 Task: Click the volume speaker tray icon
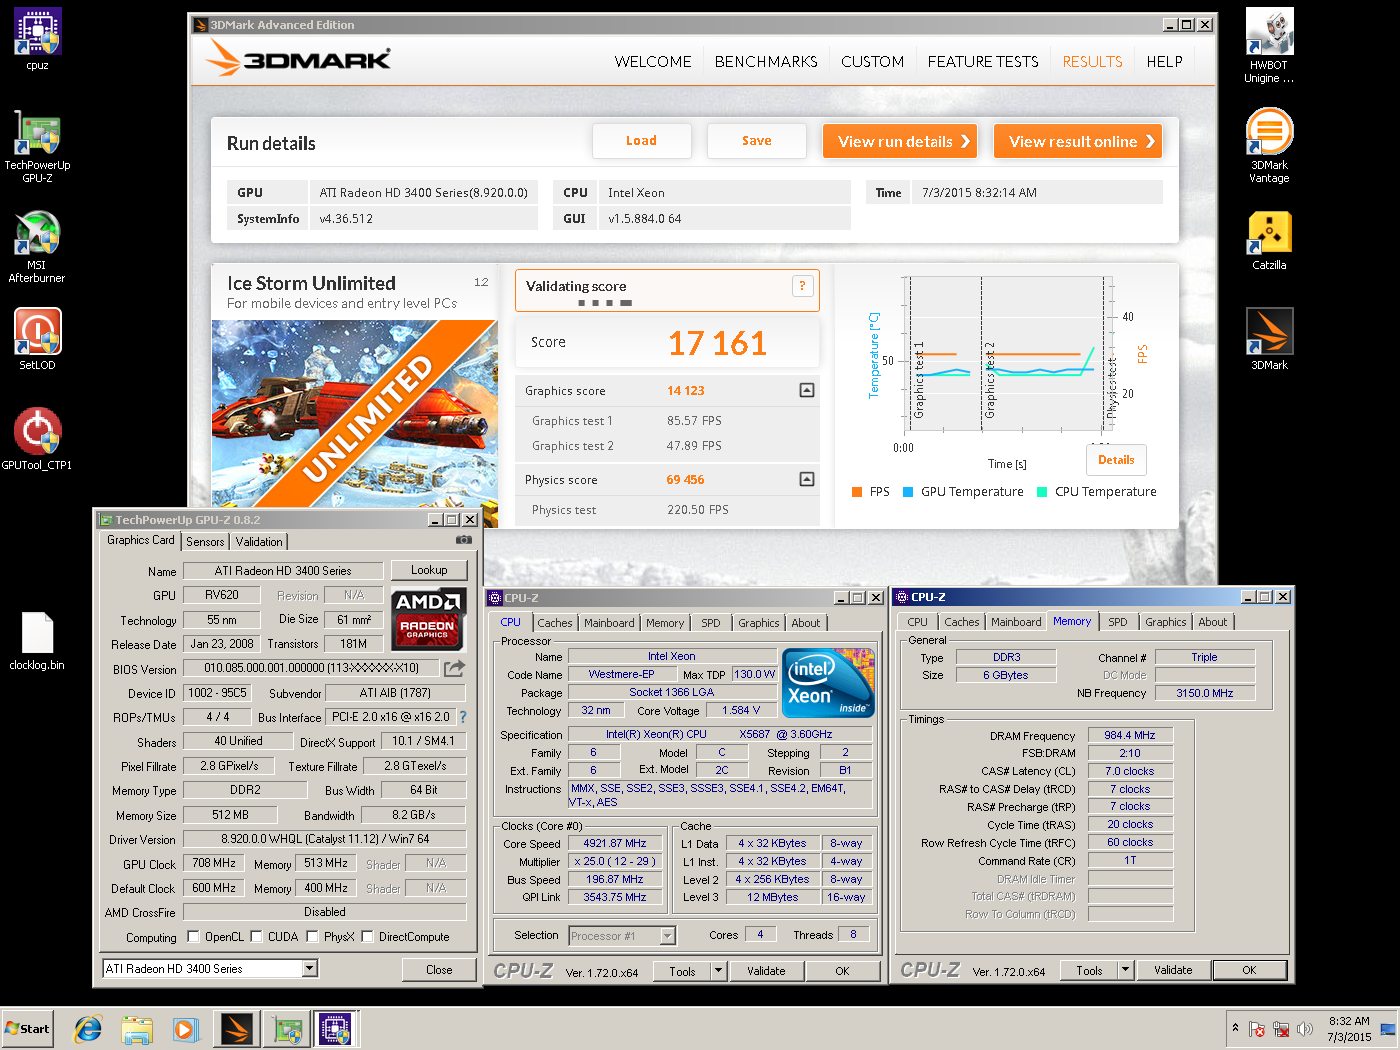(x=1305, y=1029)
